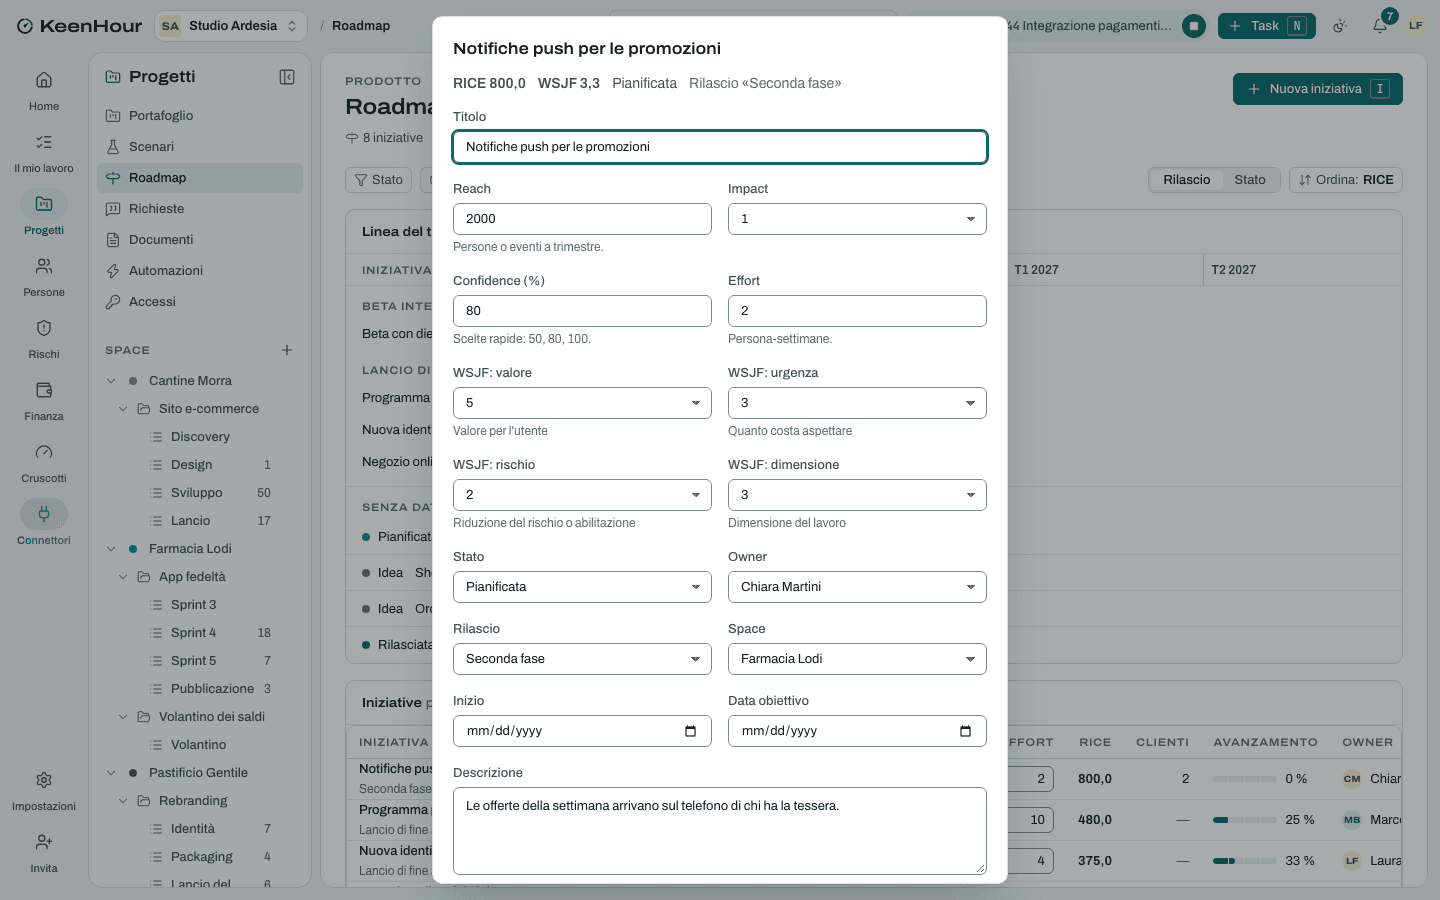Click the Descrizione text area

click(x=720, y=831)
